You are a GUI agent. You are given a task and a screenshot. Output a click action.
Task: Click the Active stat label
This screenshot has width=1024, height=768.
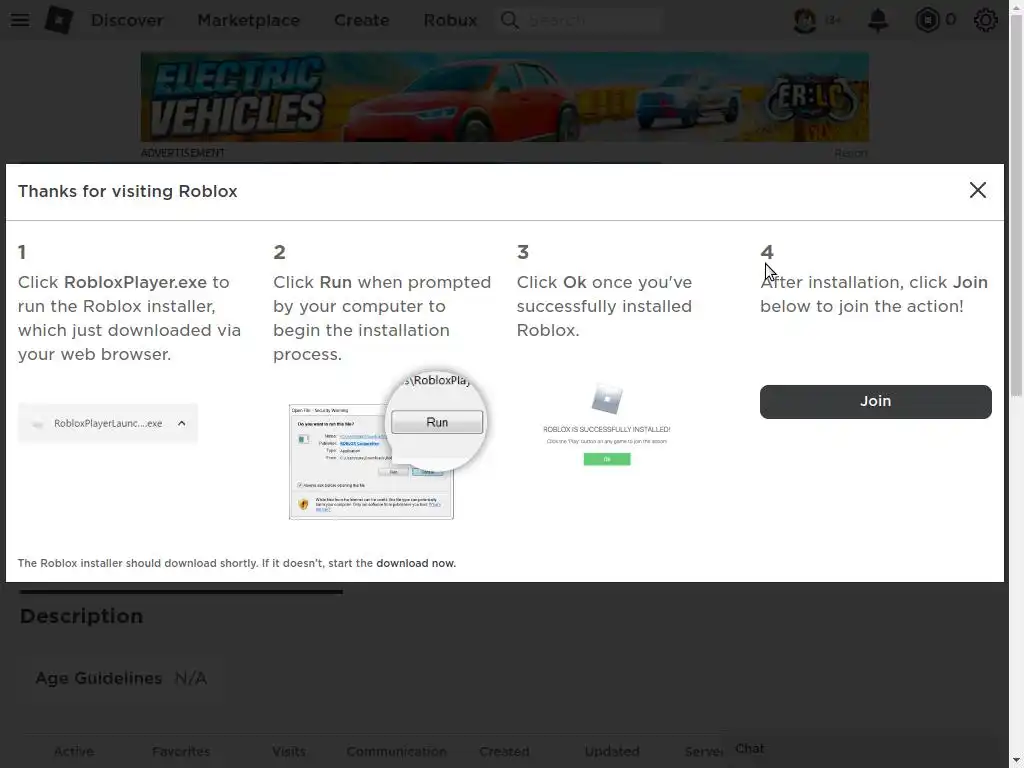74,752
